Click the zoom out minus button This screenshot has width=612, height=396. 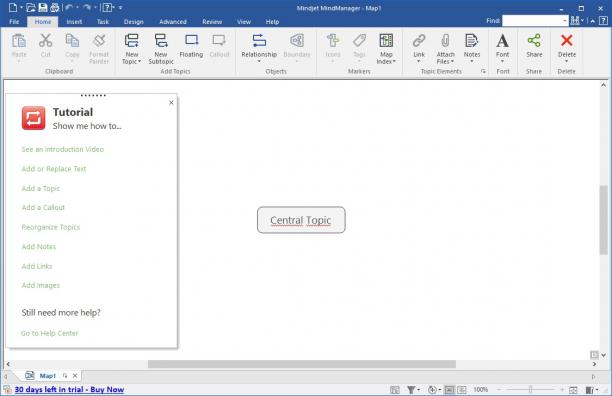pyautogui.click(x=499, y=389)
